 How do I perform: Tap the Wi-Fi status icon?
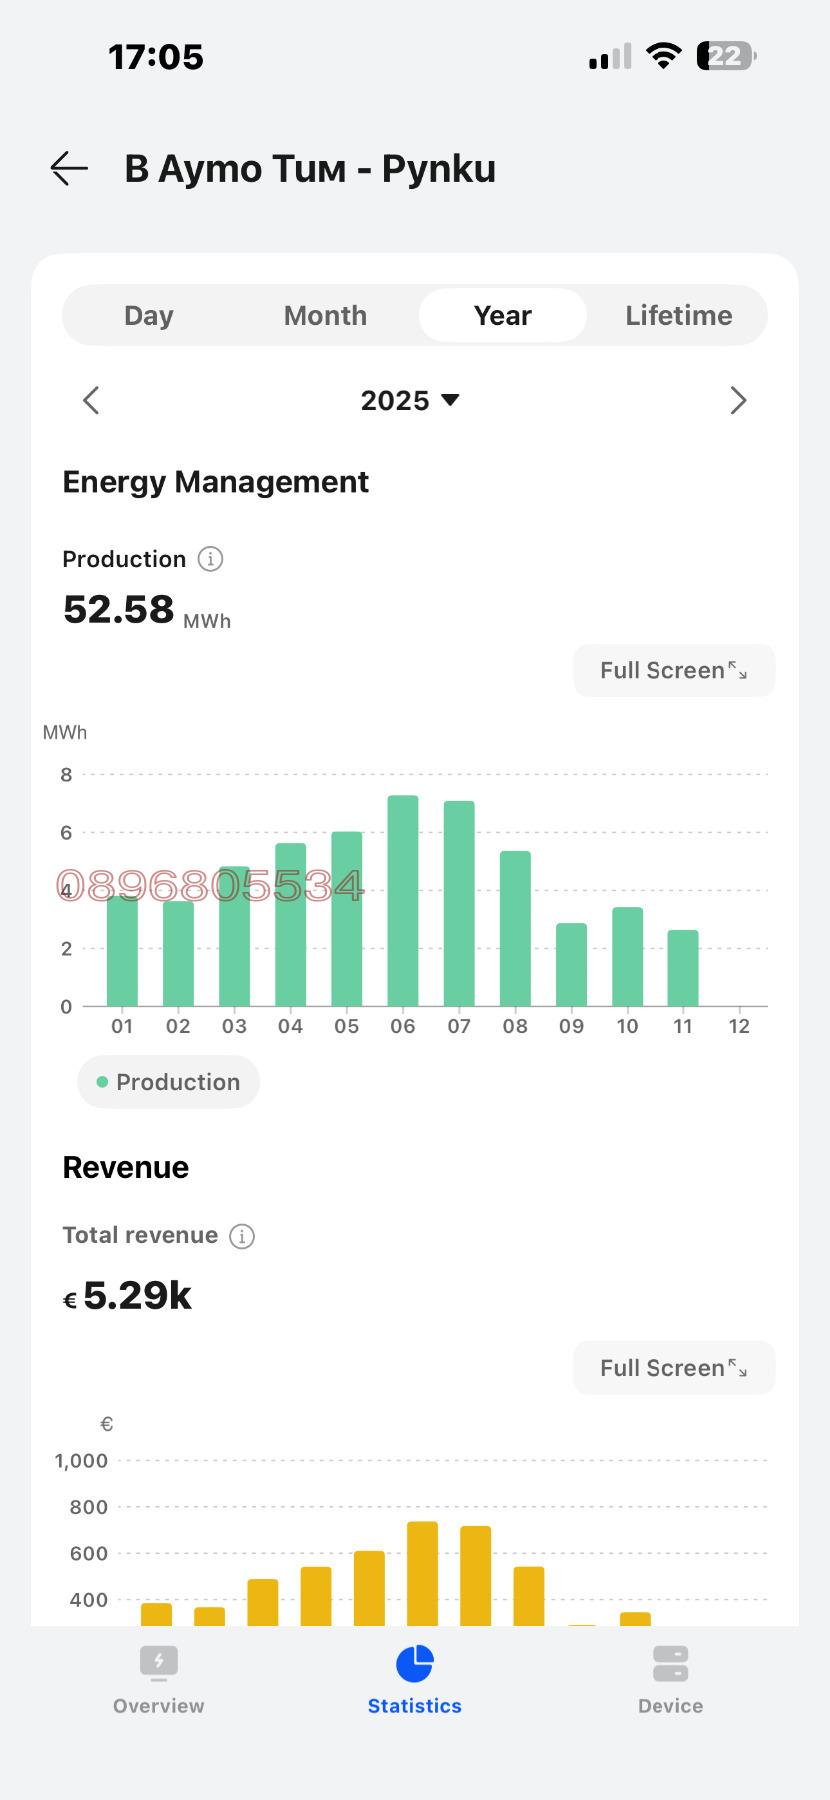click(x=663, y=57)
